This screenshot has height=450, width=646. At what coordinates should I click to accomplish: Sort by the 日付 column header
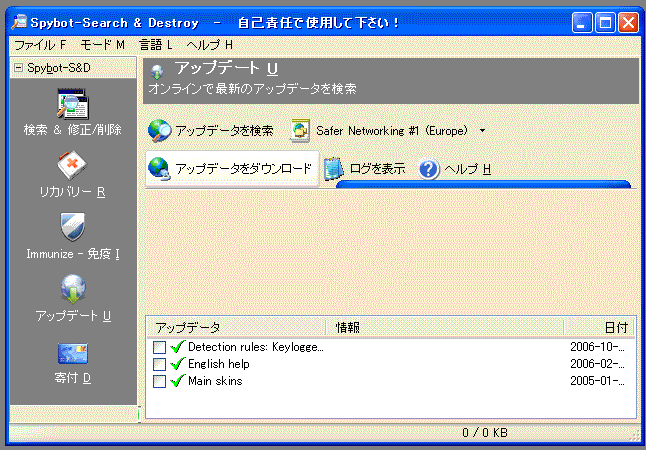click(x=599, y=328)
